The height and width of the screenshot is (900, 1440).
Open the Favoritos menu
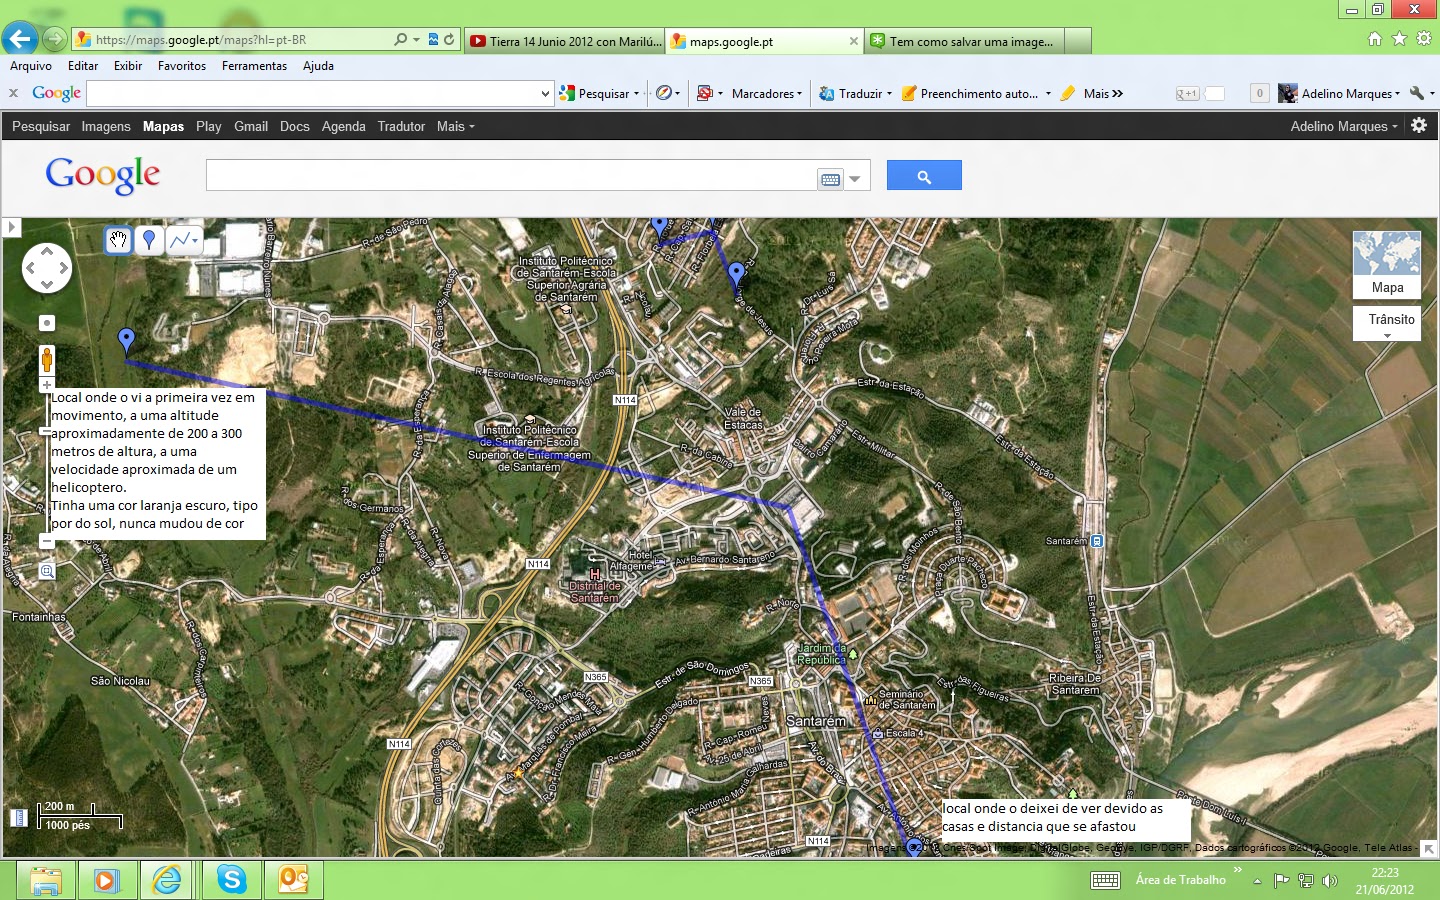click(x=182, y=66)
